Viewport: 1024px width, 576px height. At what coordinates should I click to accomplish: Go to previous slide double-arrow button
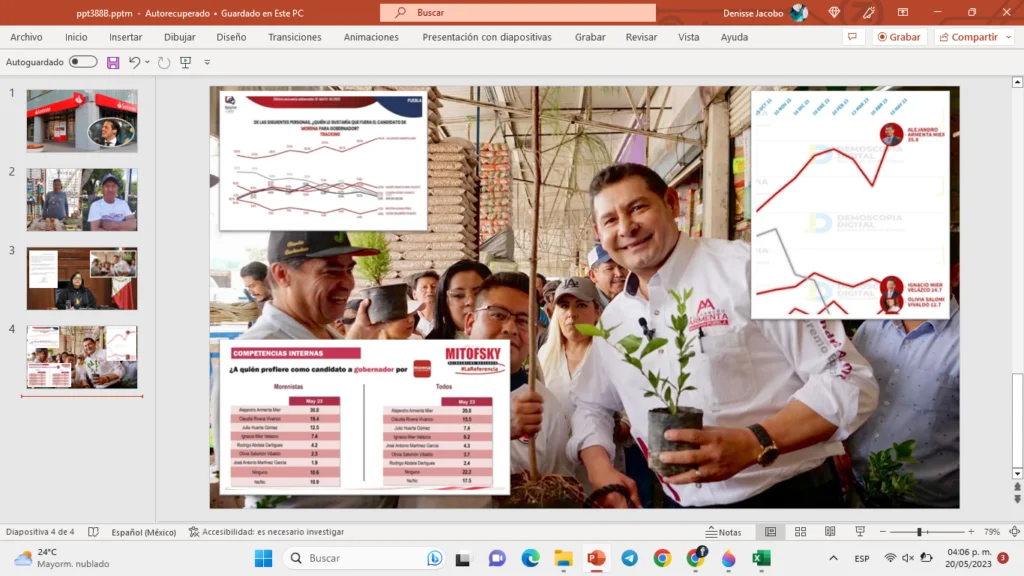[1017, 487]
